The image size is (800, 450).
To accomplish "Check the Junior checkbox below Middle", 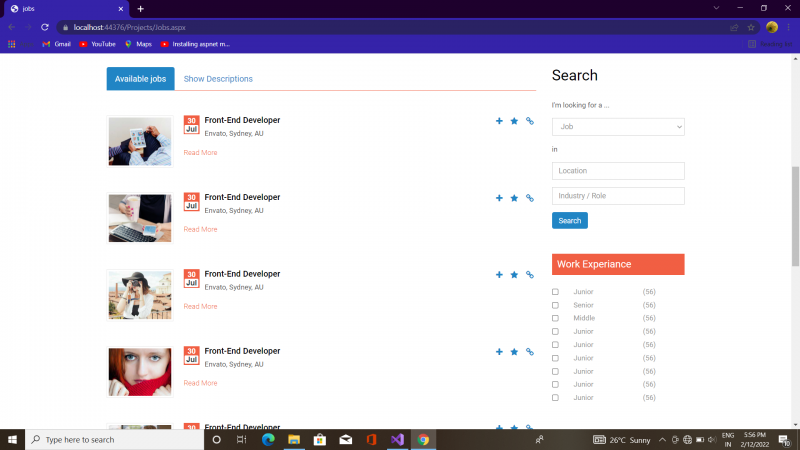I will (x=555, y=332).
